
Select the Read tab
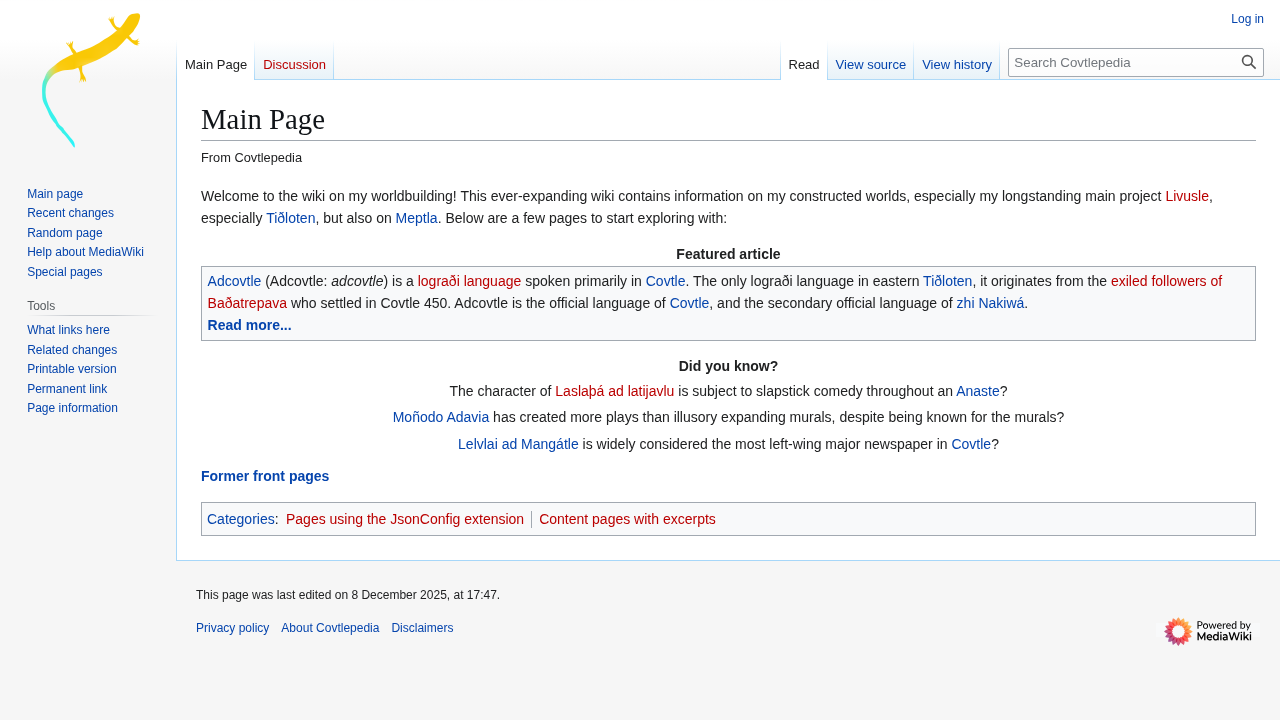coord(803,64)
